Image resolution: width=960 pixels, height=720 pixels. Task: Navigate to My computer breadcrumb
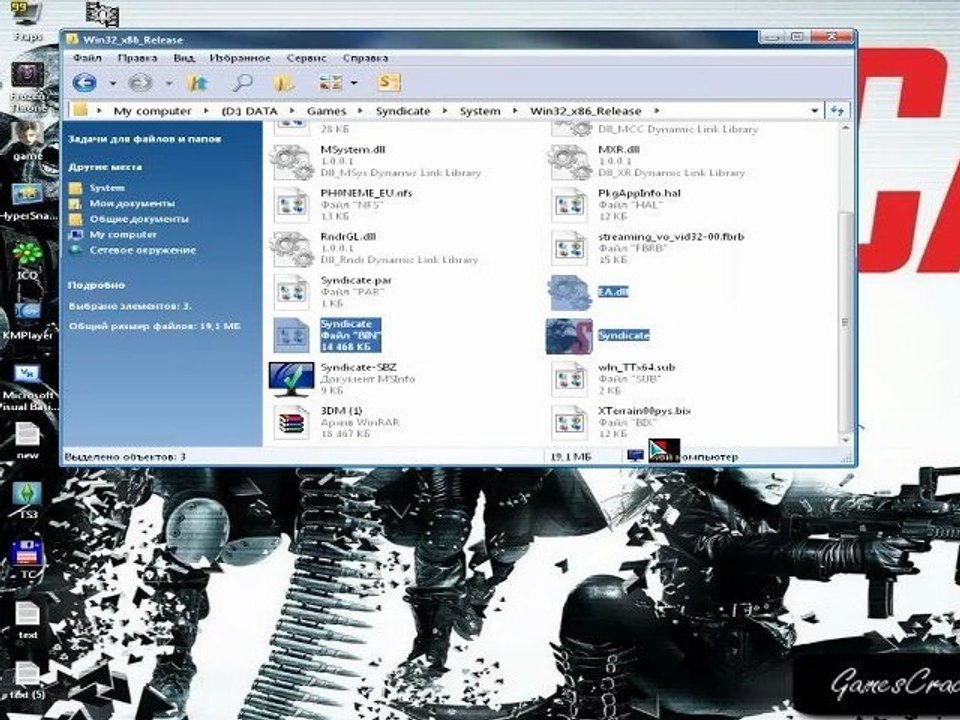152,111
